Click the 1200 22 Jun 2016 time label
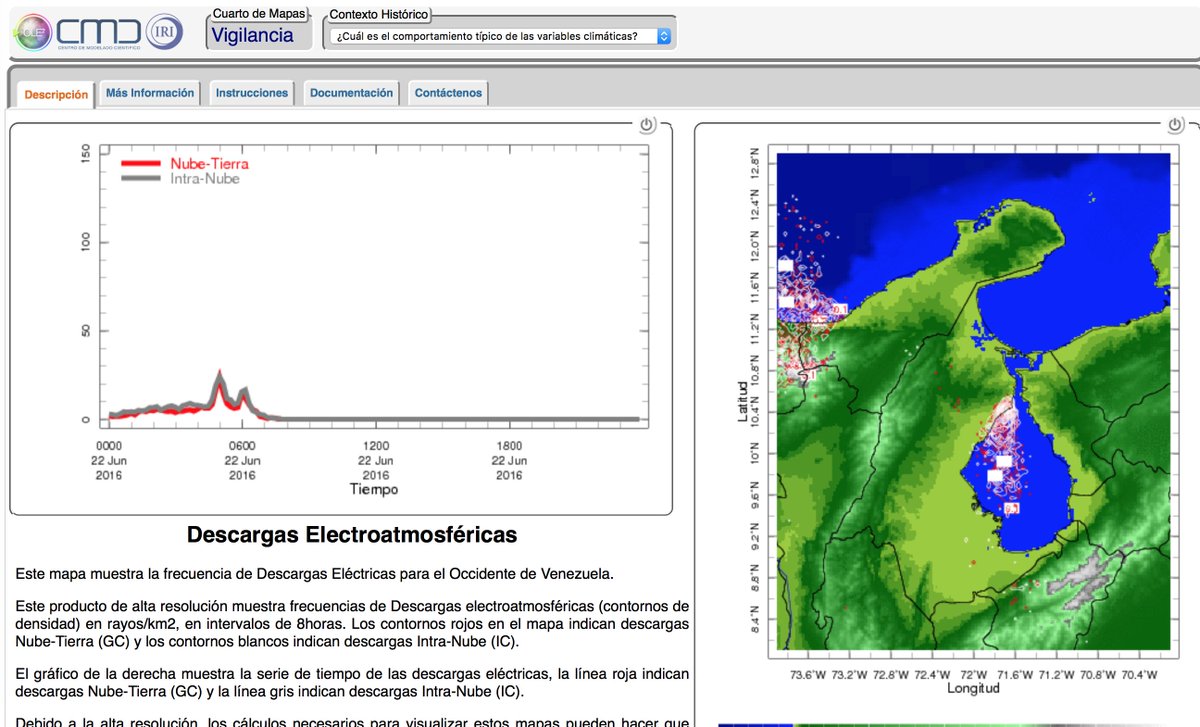 tap(376, 461)
